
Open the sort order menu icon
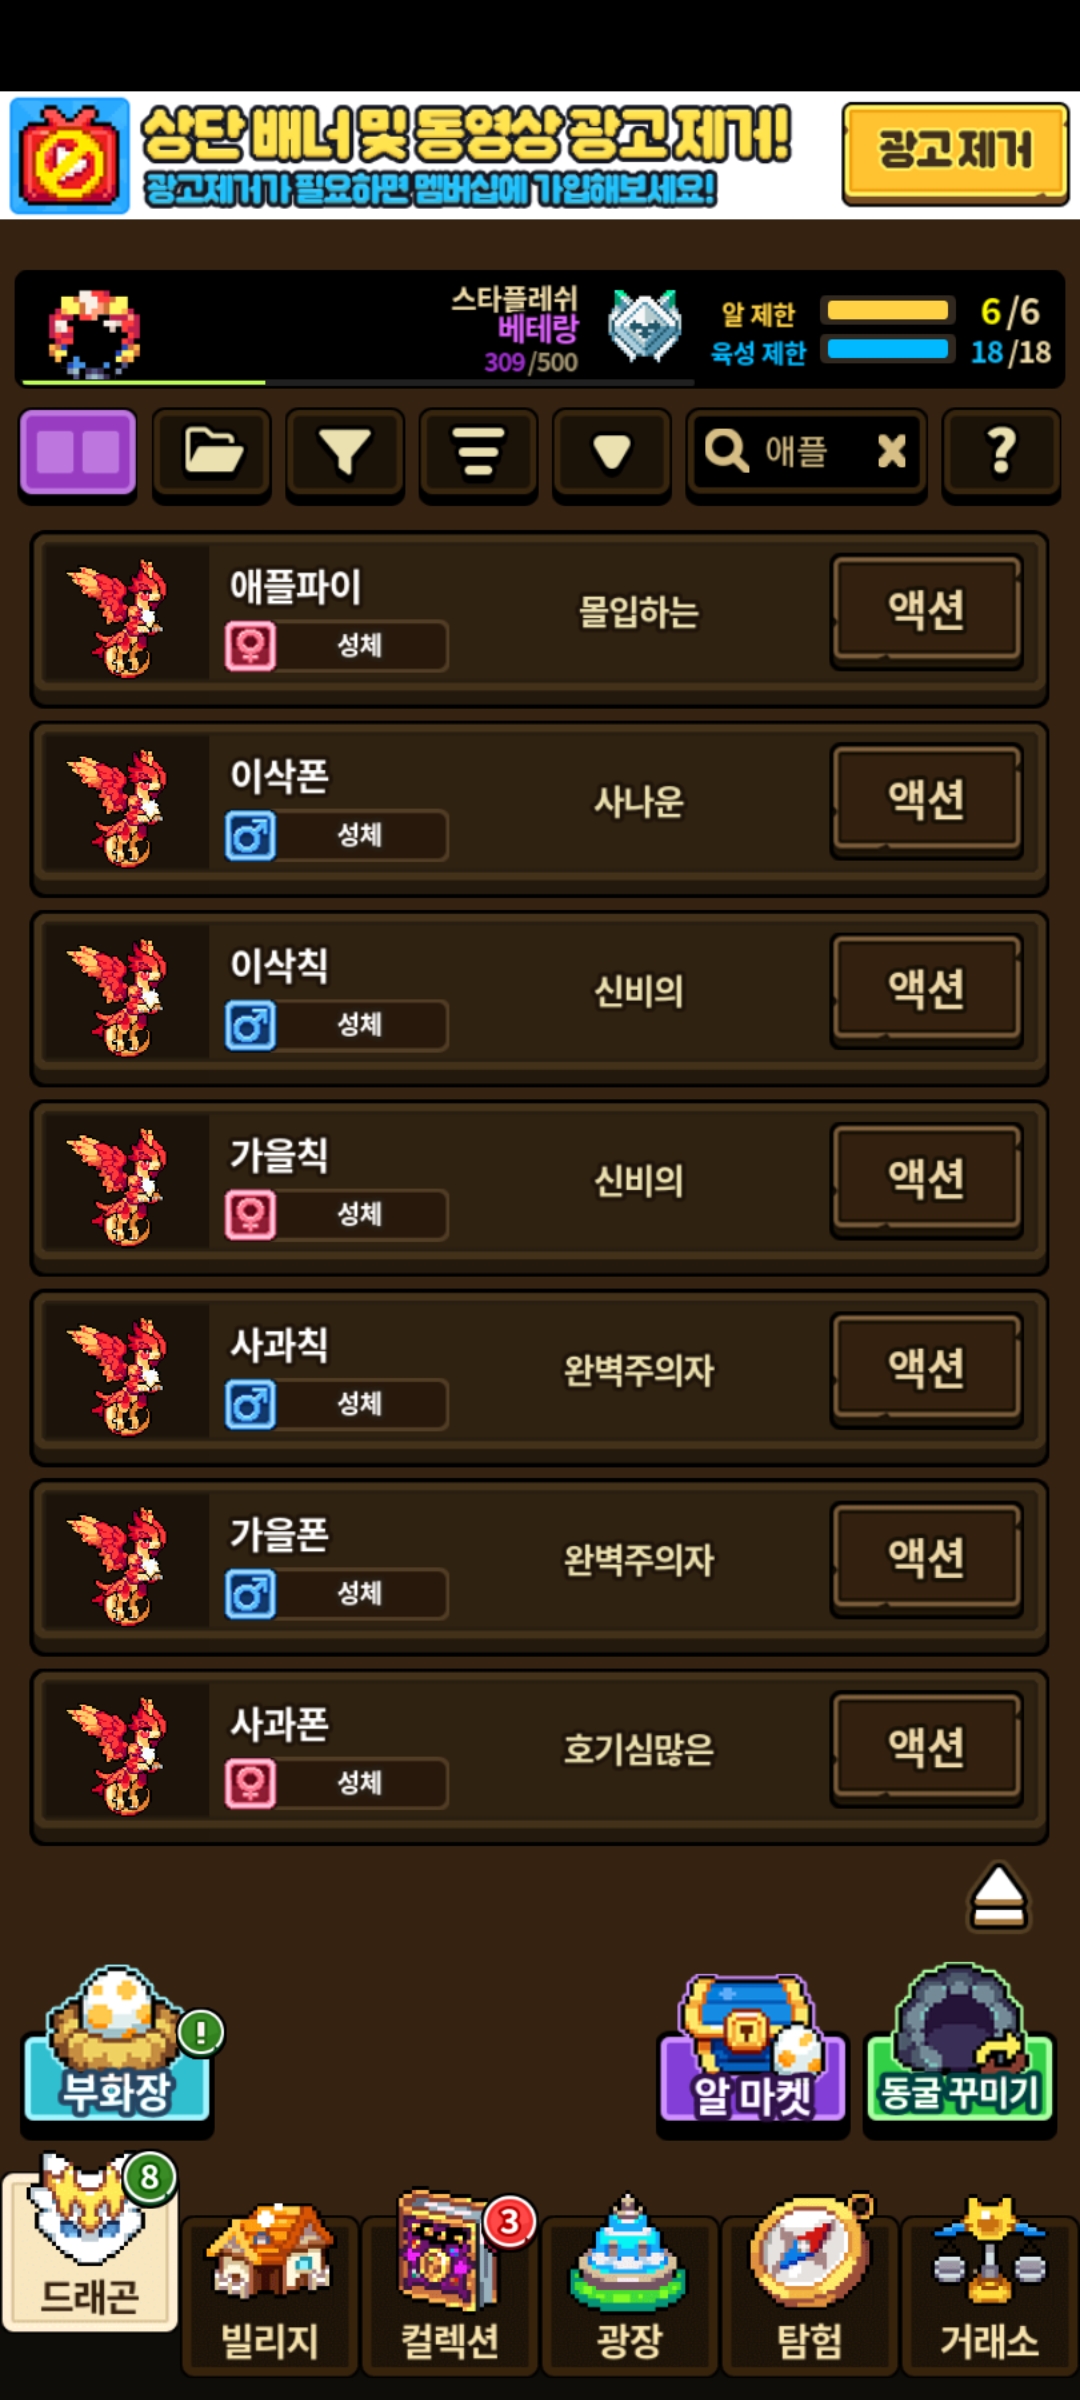[x=478, y=453]
